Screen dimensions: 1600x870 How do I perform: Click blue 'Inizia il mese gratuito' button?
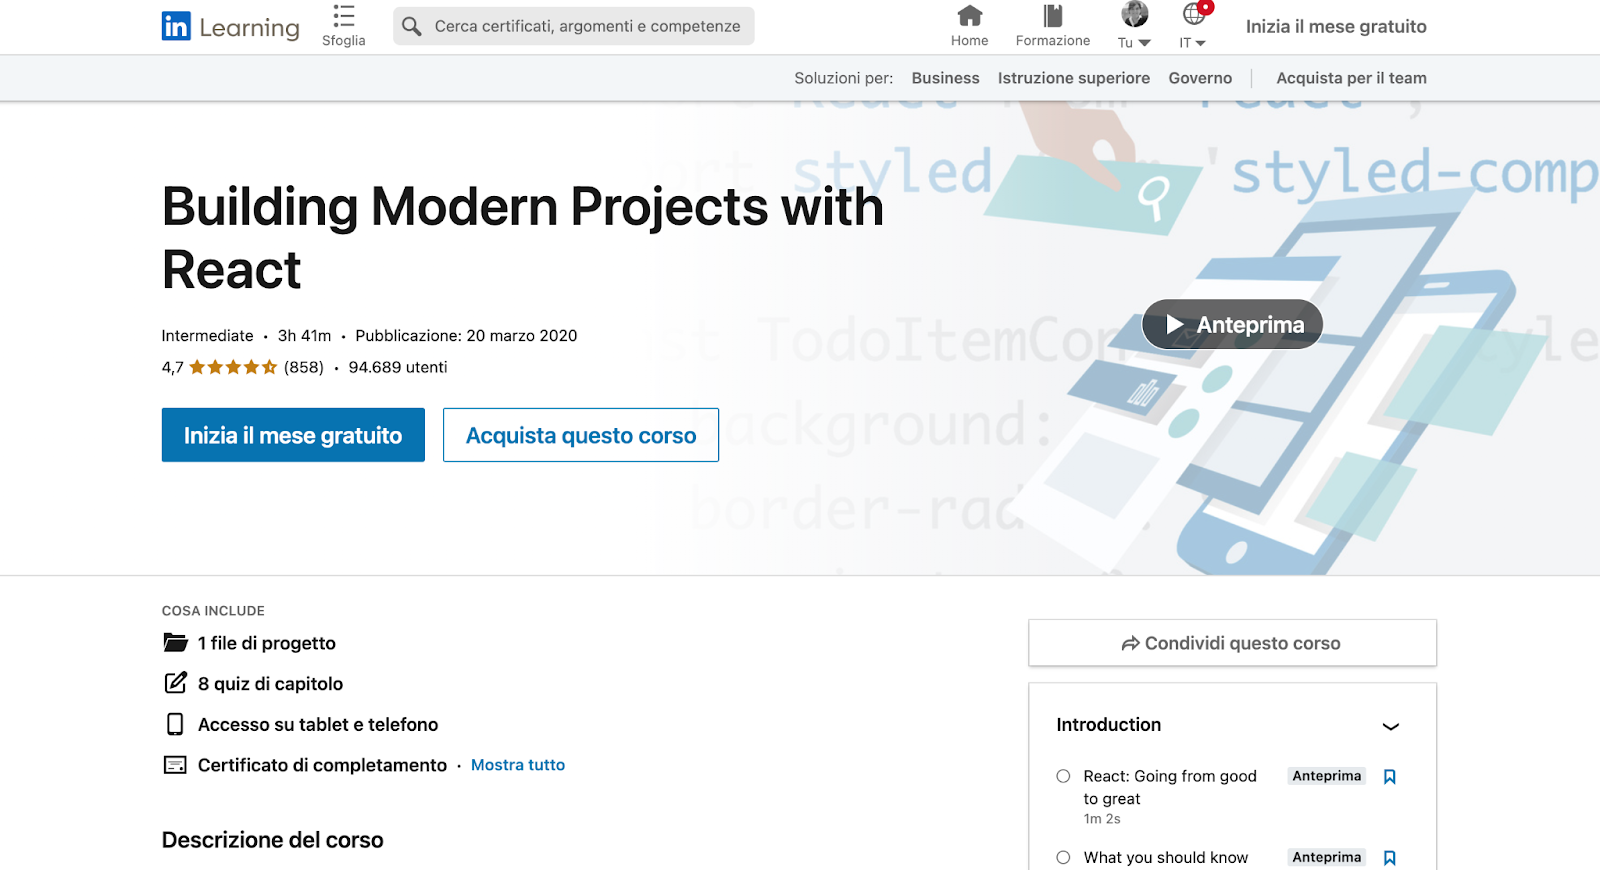click(293, 435)
